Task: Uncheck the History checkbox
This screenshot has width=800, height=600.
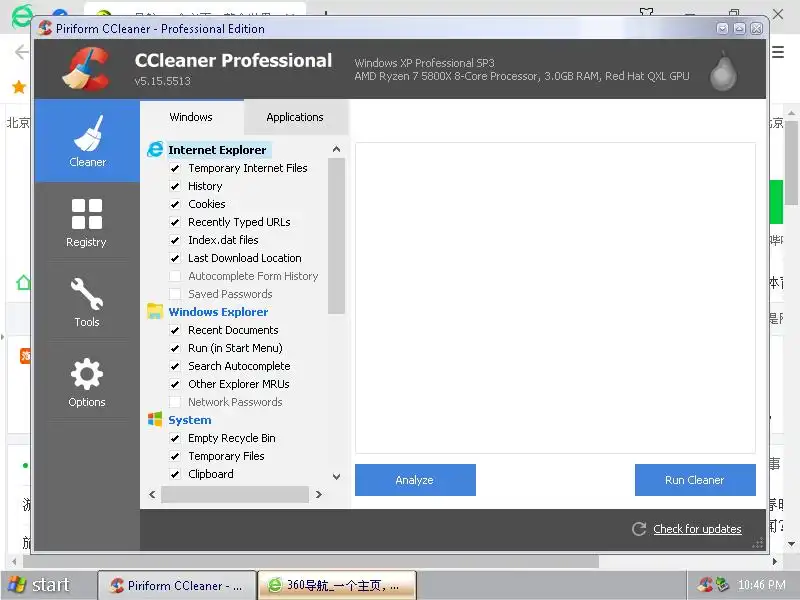Action: click(x=175, y=186)
